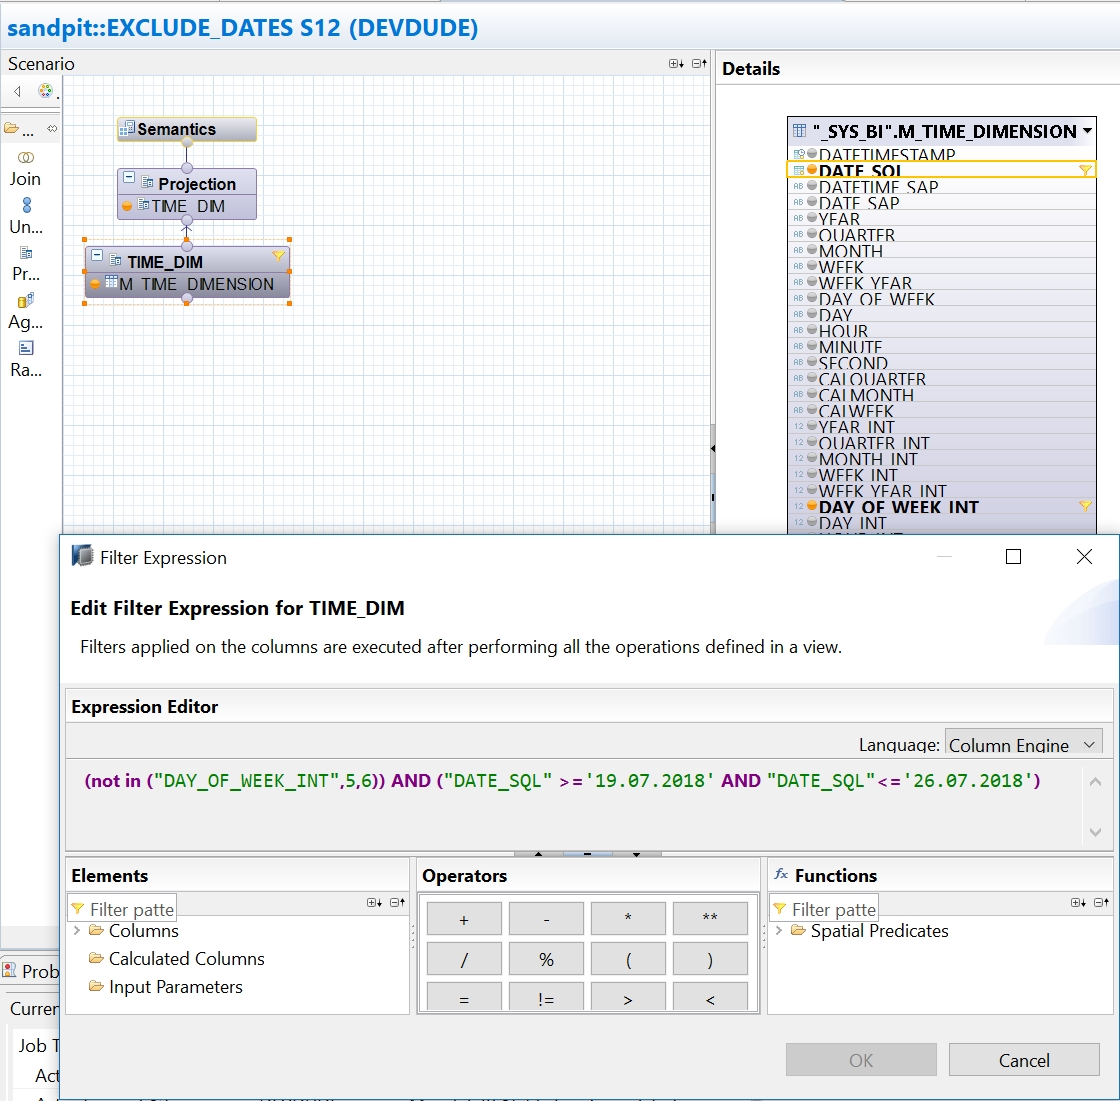
Task: Expand the Columns folder in Elements
Action: 77,930
